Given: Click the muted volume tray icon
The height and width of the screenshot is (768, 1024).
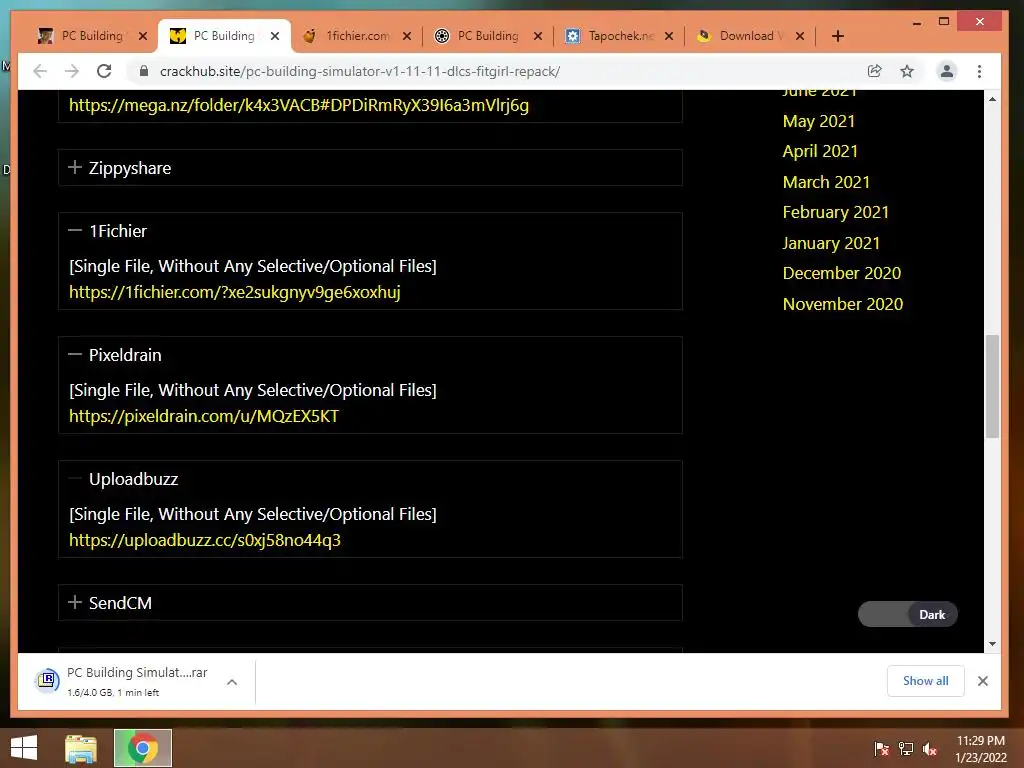Looking at the screenshot, I should 930,748.
